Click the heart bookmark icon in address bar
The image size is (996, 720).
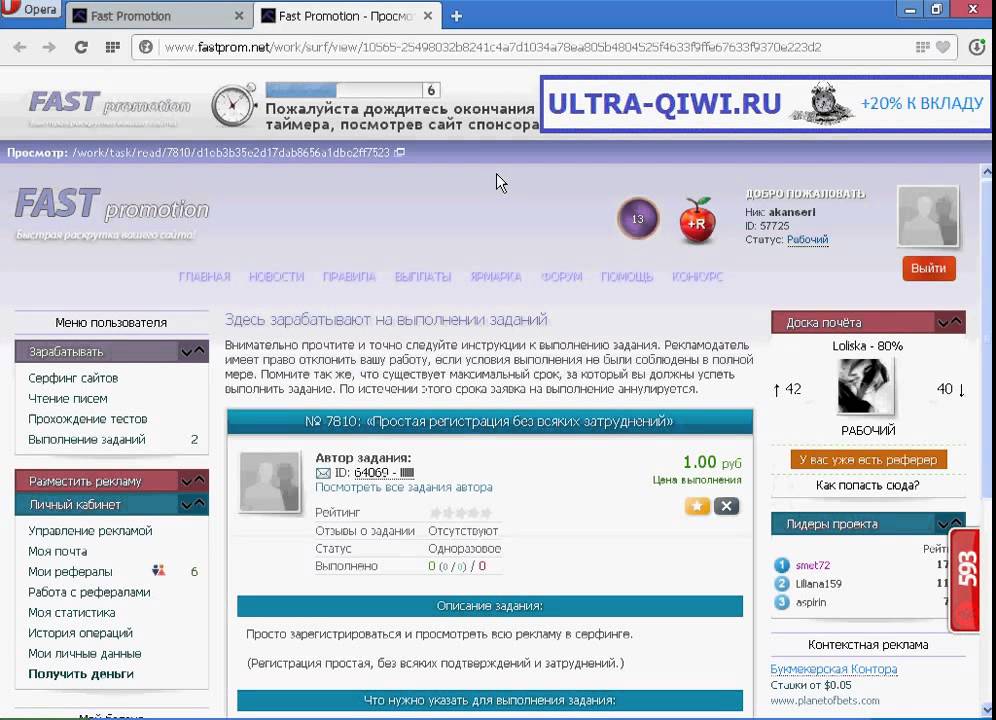[x=943, y=47]
